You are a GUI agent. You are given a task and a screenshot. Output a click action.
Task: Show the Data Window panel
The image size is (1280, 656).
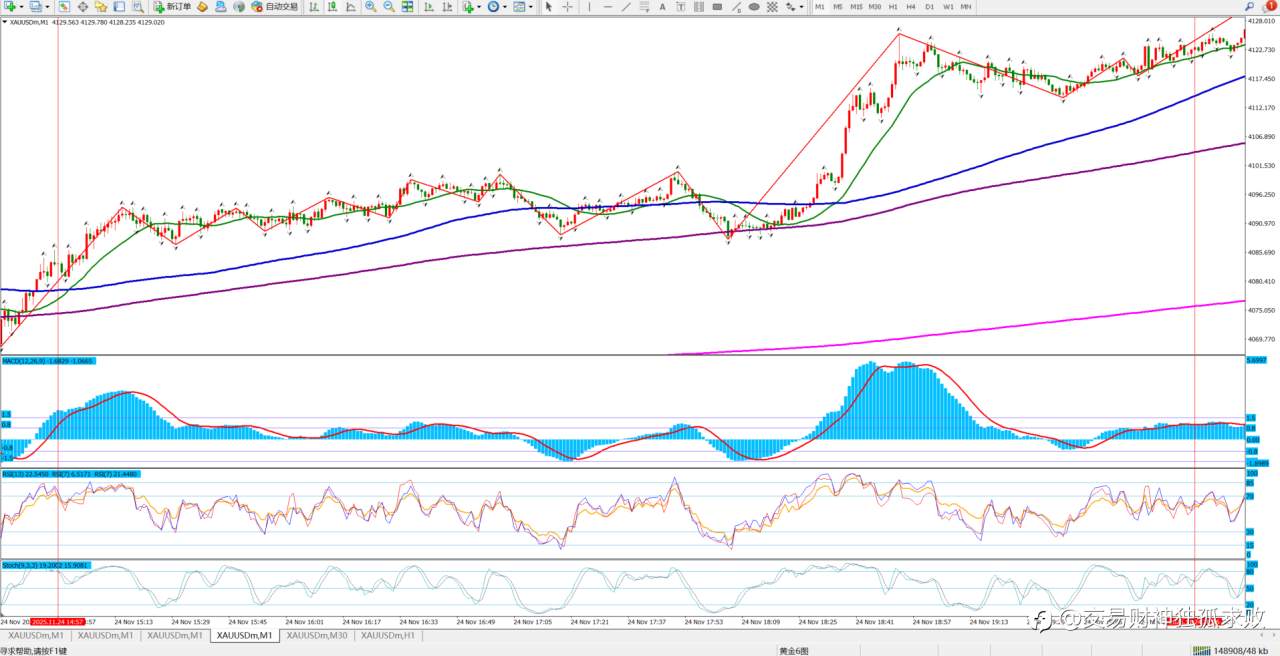(83, 6)
